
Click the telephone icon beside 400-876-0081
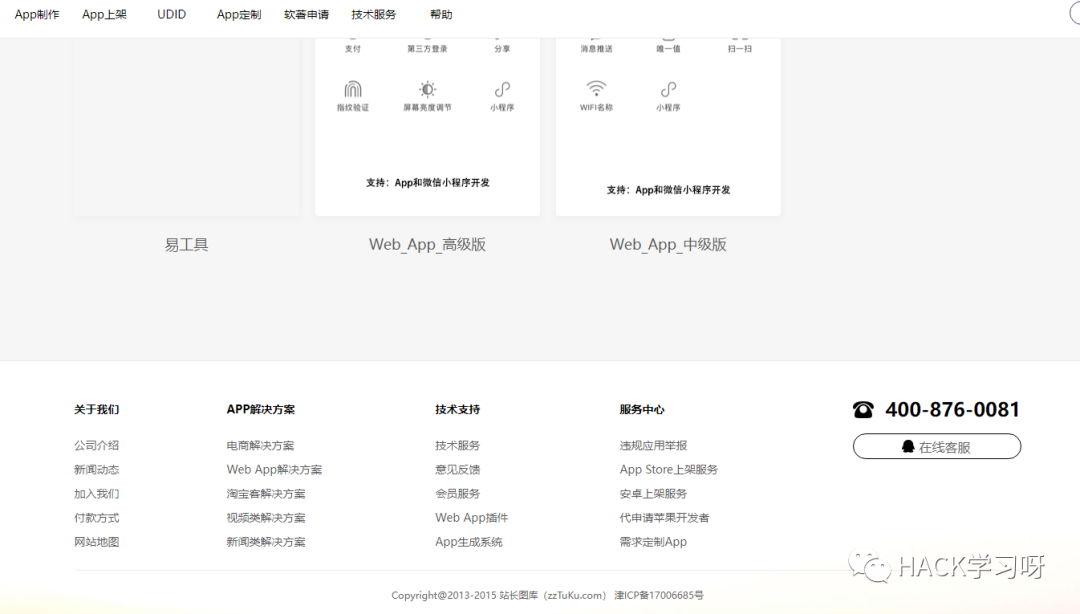[x=863, y=410]
